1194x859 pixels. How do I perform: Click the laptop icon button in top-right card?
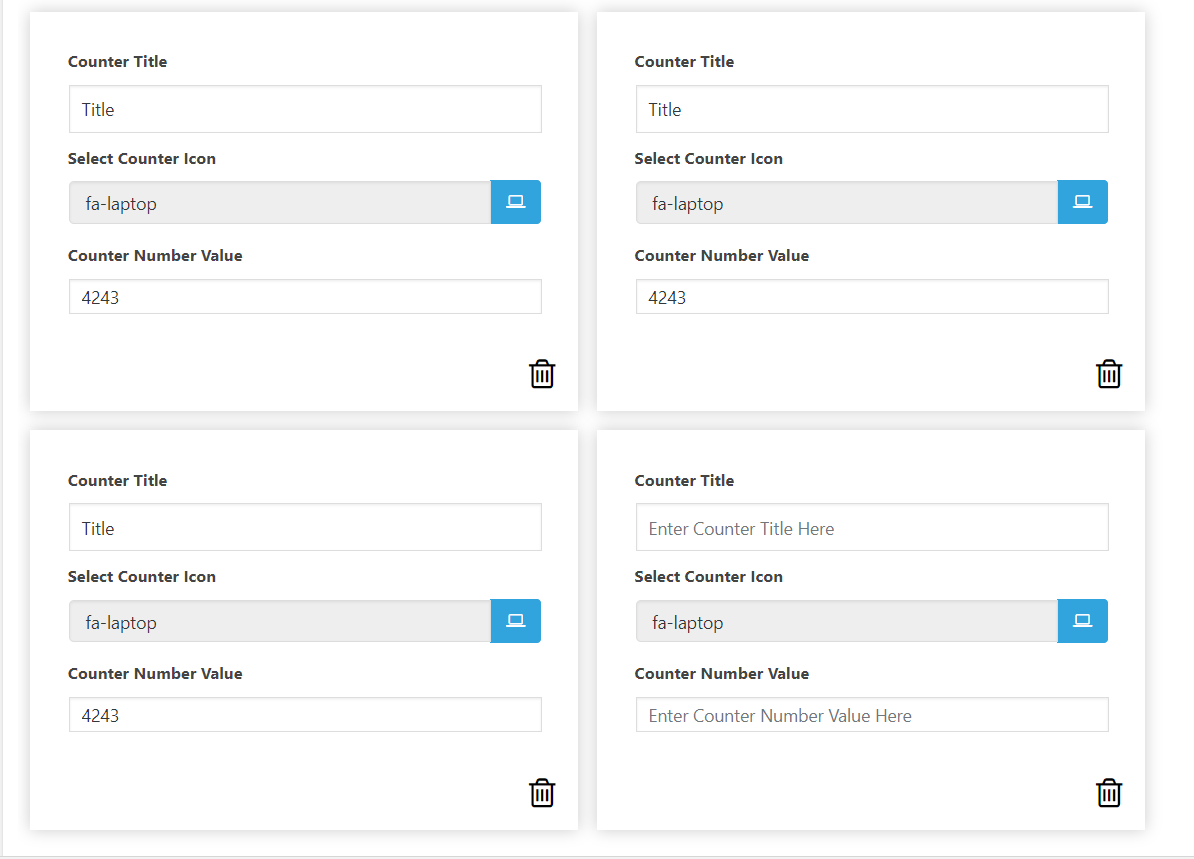coord(1083,202)
